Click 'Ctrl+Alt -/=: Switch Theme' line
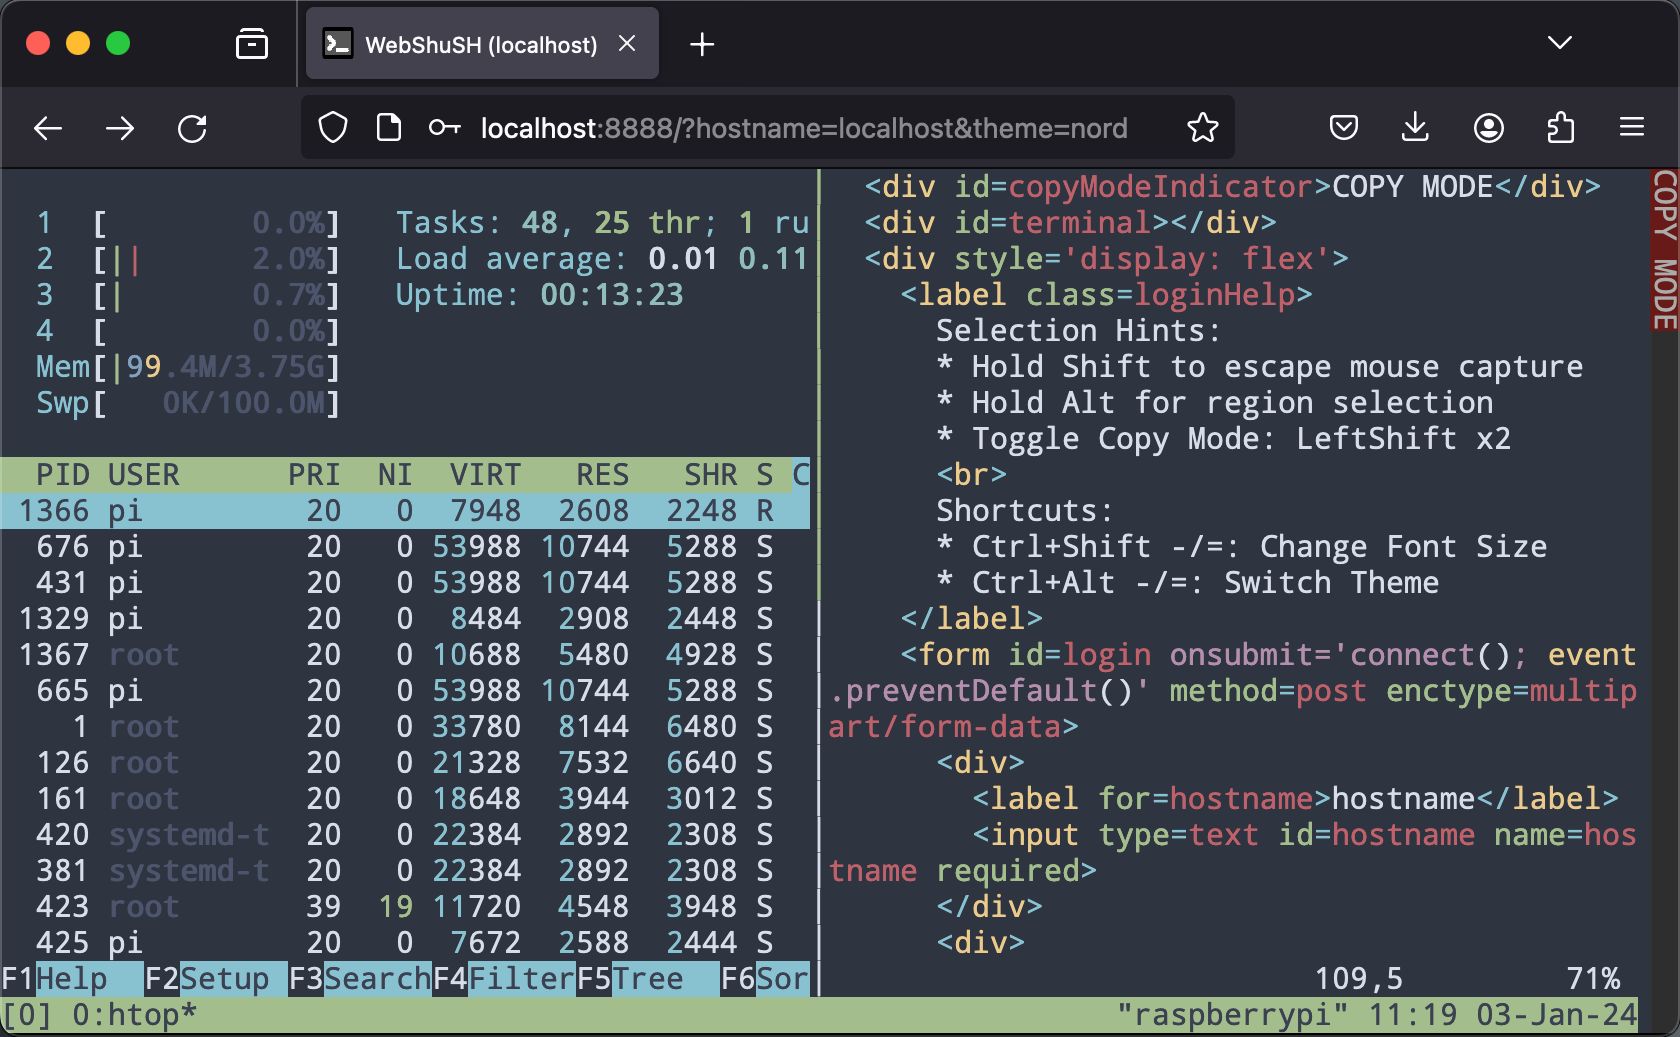This screenshot has width=1680, height=1037. (x=1188, y=583)
